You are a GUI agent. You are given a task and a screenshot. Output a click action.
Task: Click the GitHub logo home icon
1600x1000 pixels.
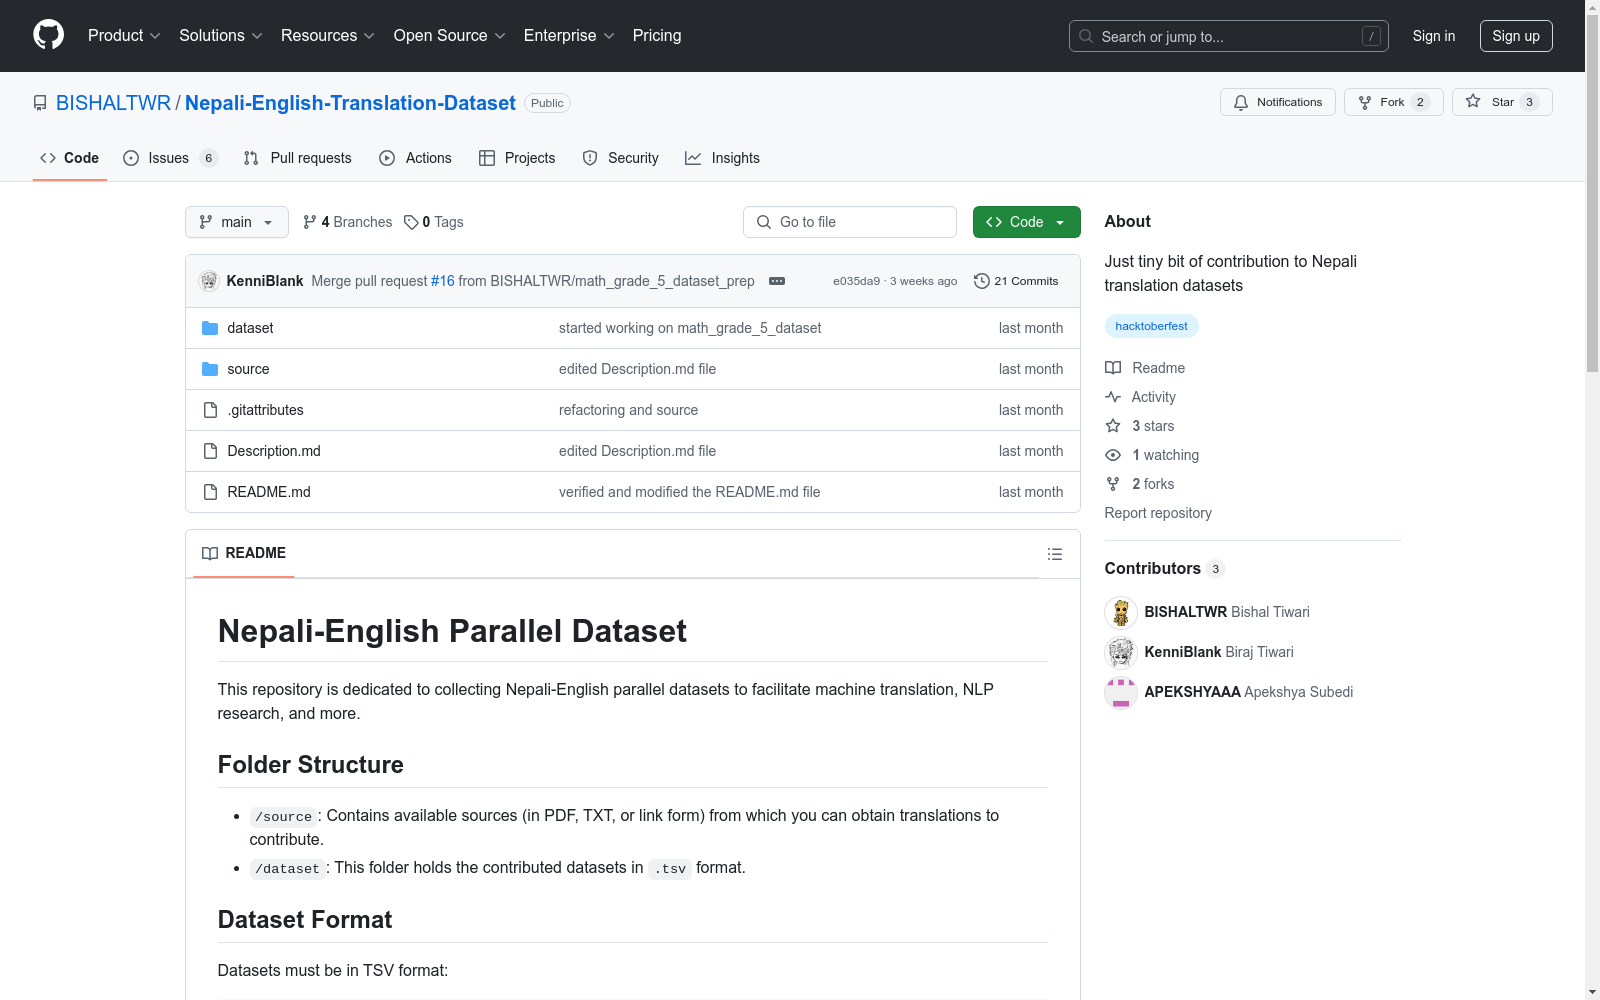pyautogui.click(x=48, y=35)
